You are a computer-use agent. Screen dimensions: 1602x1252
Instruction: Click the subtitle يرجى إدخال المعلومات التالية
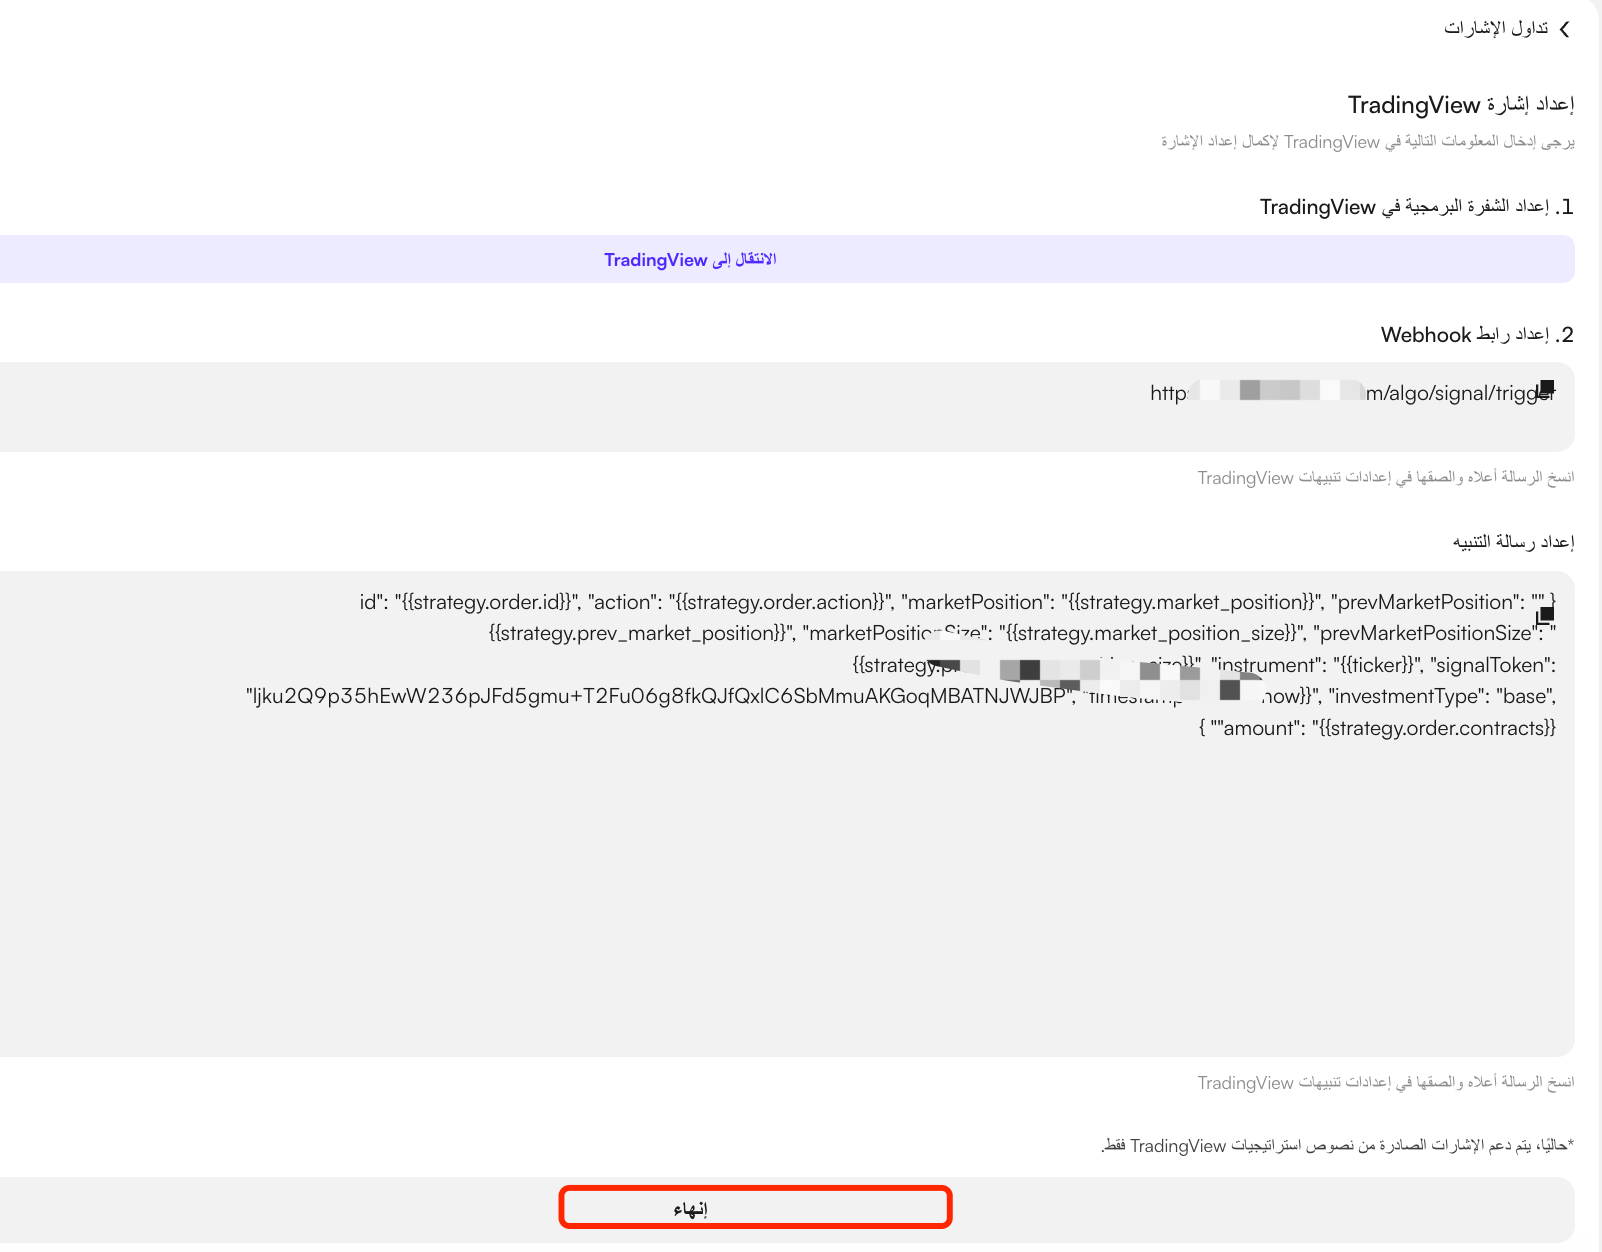(1368, 142)
